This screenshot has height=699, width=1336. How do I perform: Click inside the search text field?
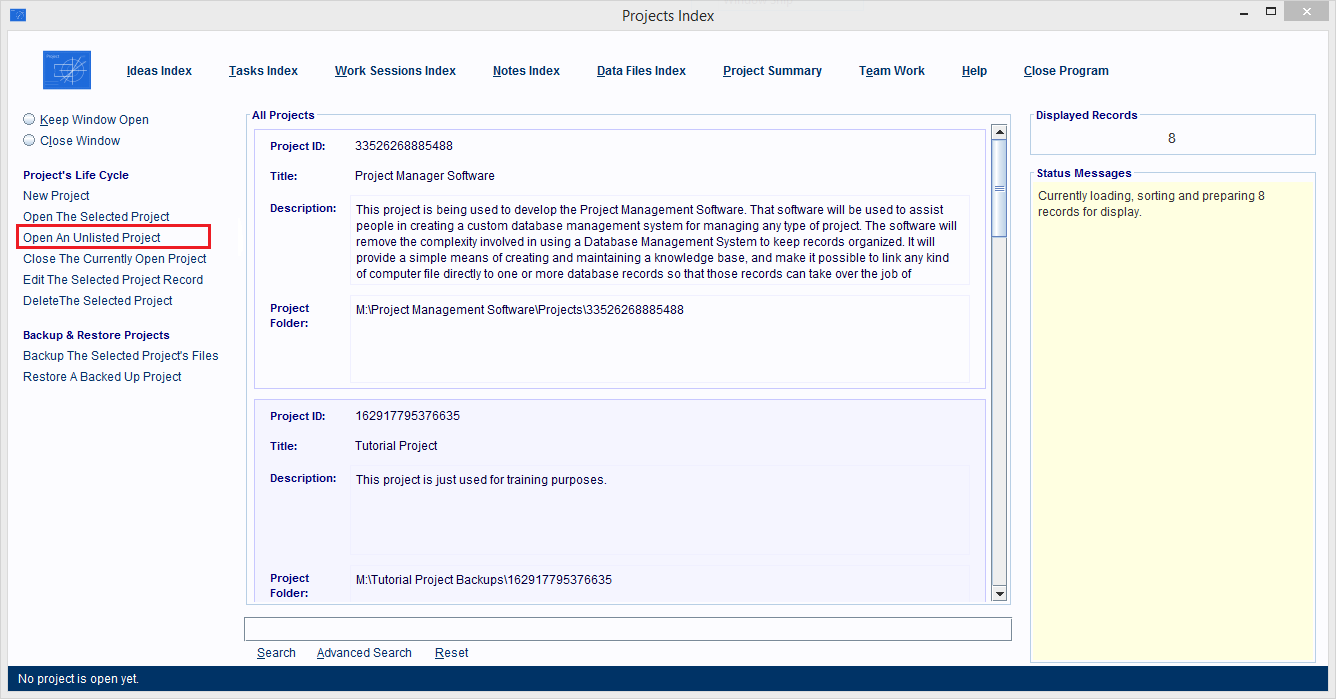pos(627,629)
